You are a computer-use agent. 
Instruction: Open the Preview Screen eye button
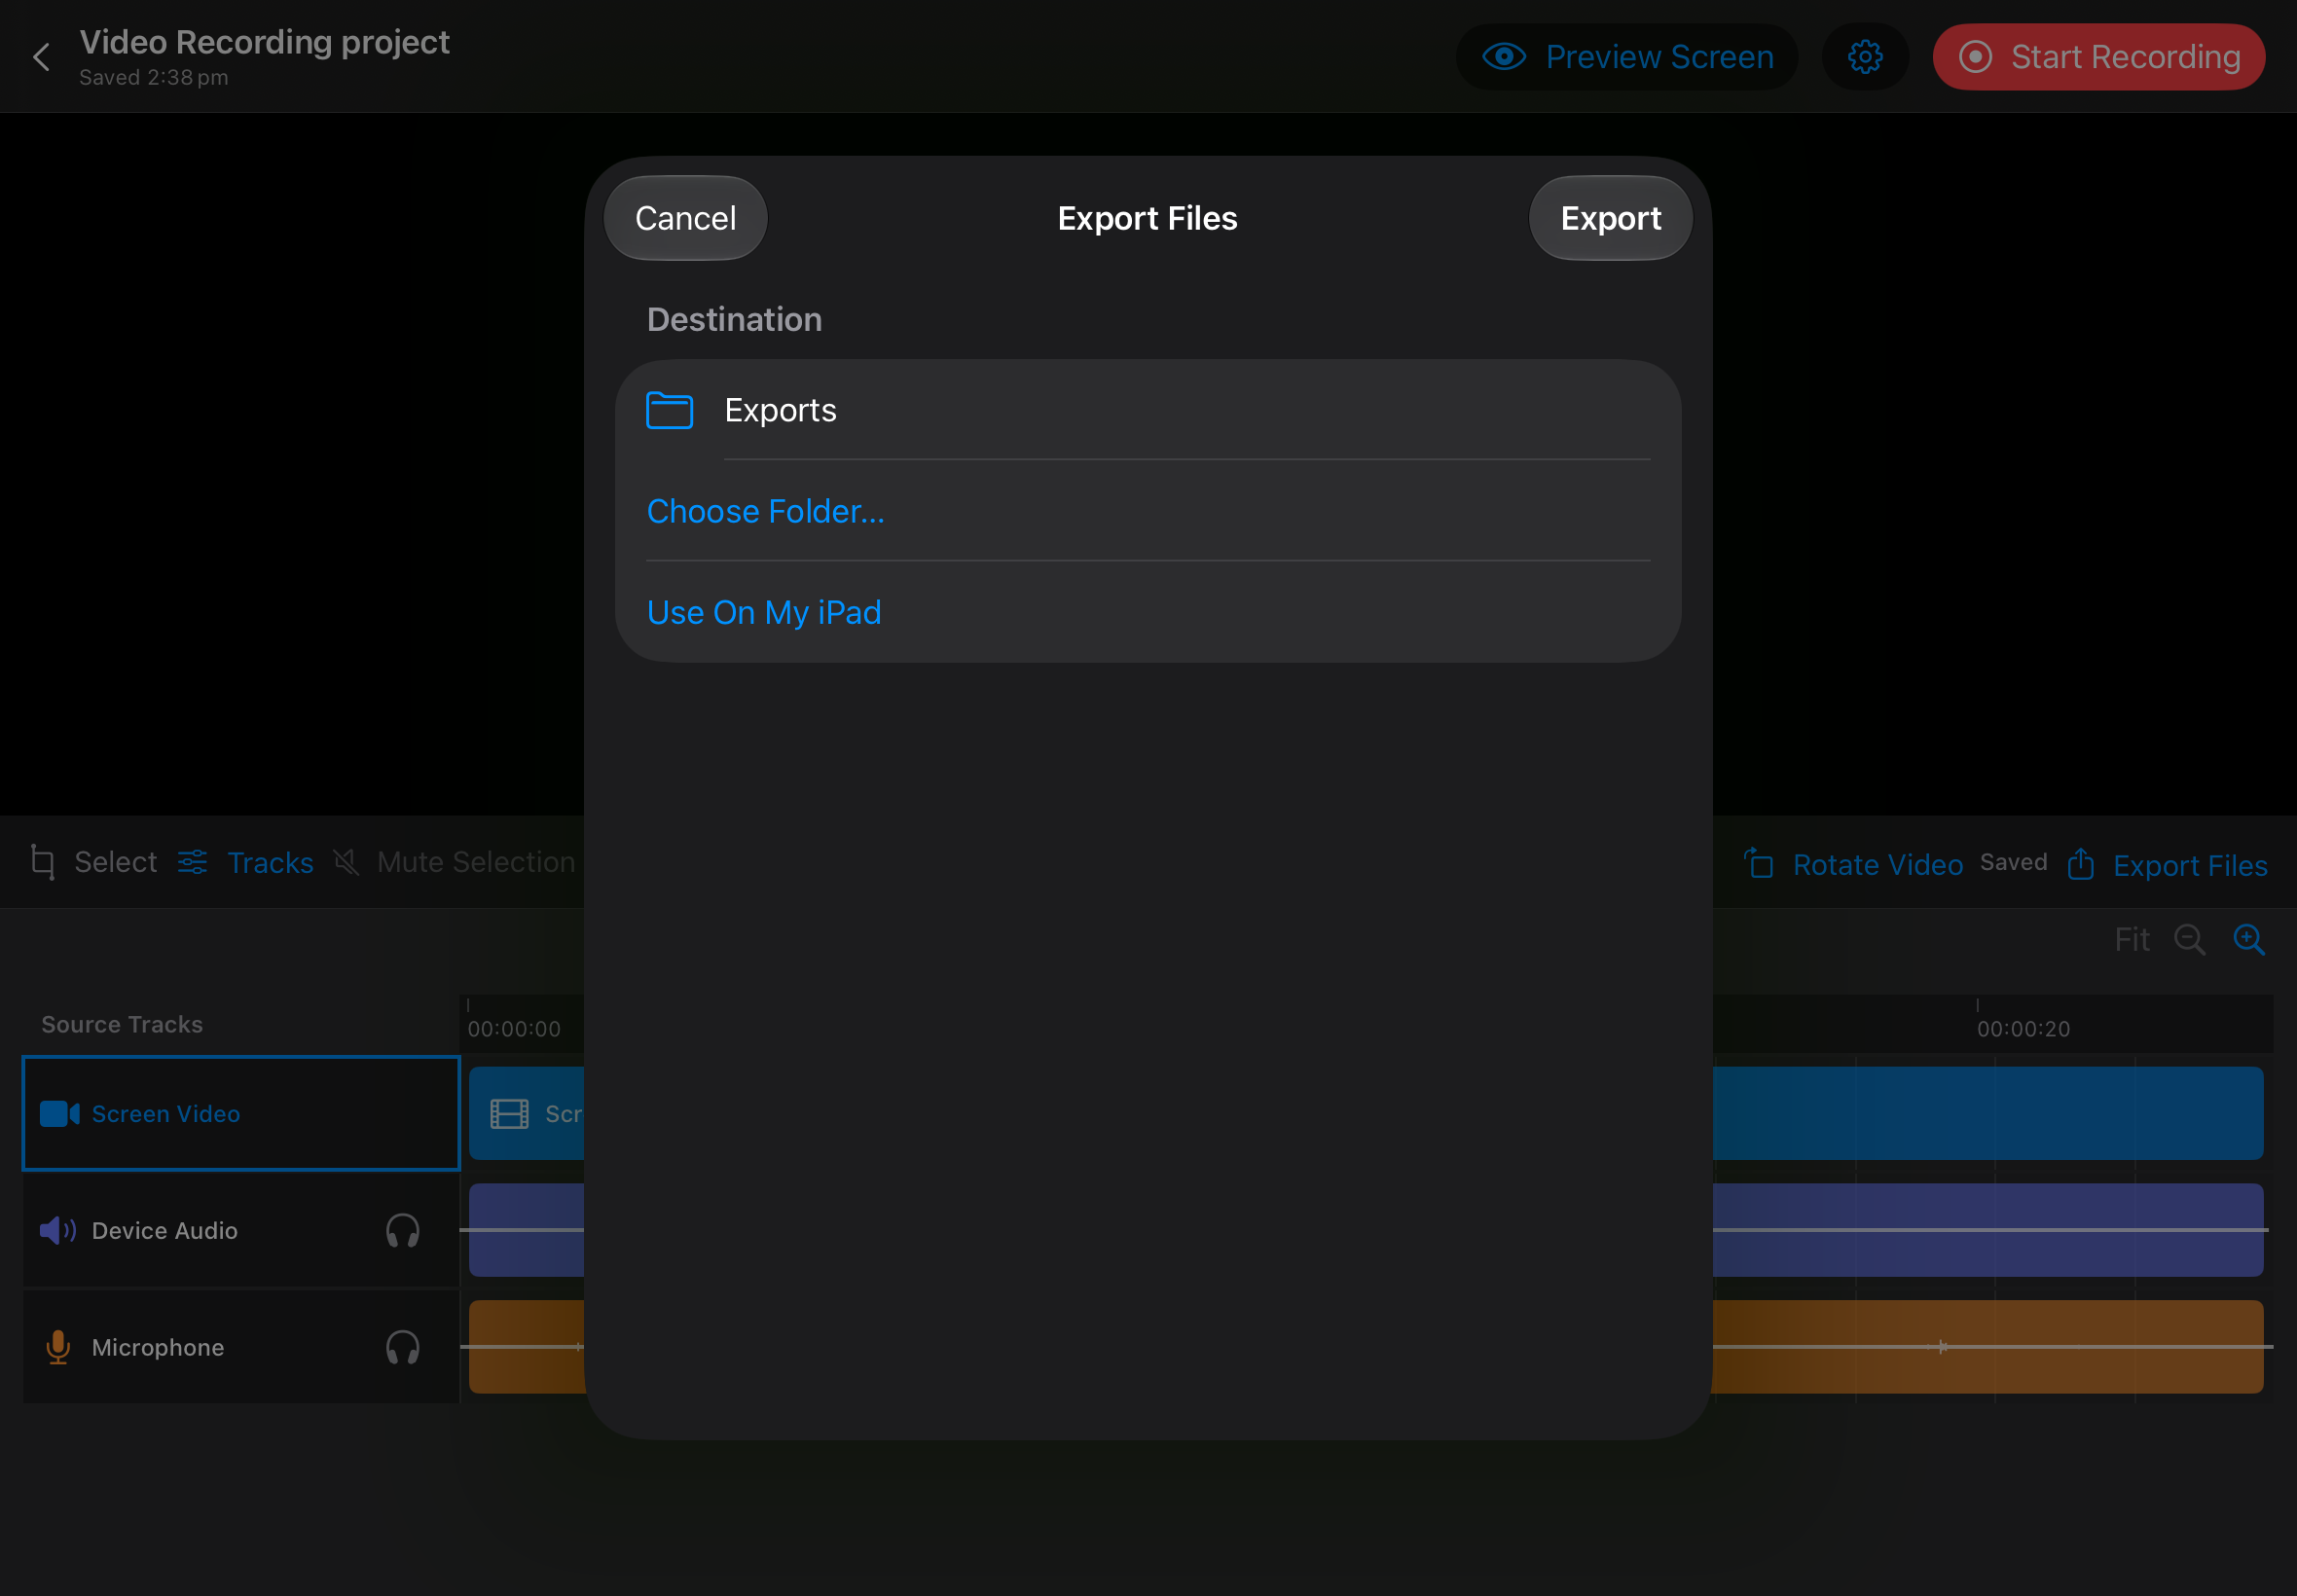point(1627,57)
